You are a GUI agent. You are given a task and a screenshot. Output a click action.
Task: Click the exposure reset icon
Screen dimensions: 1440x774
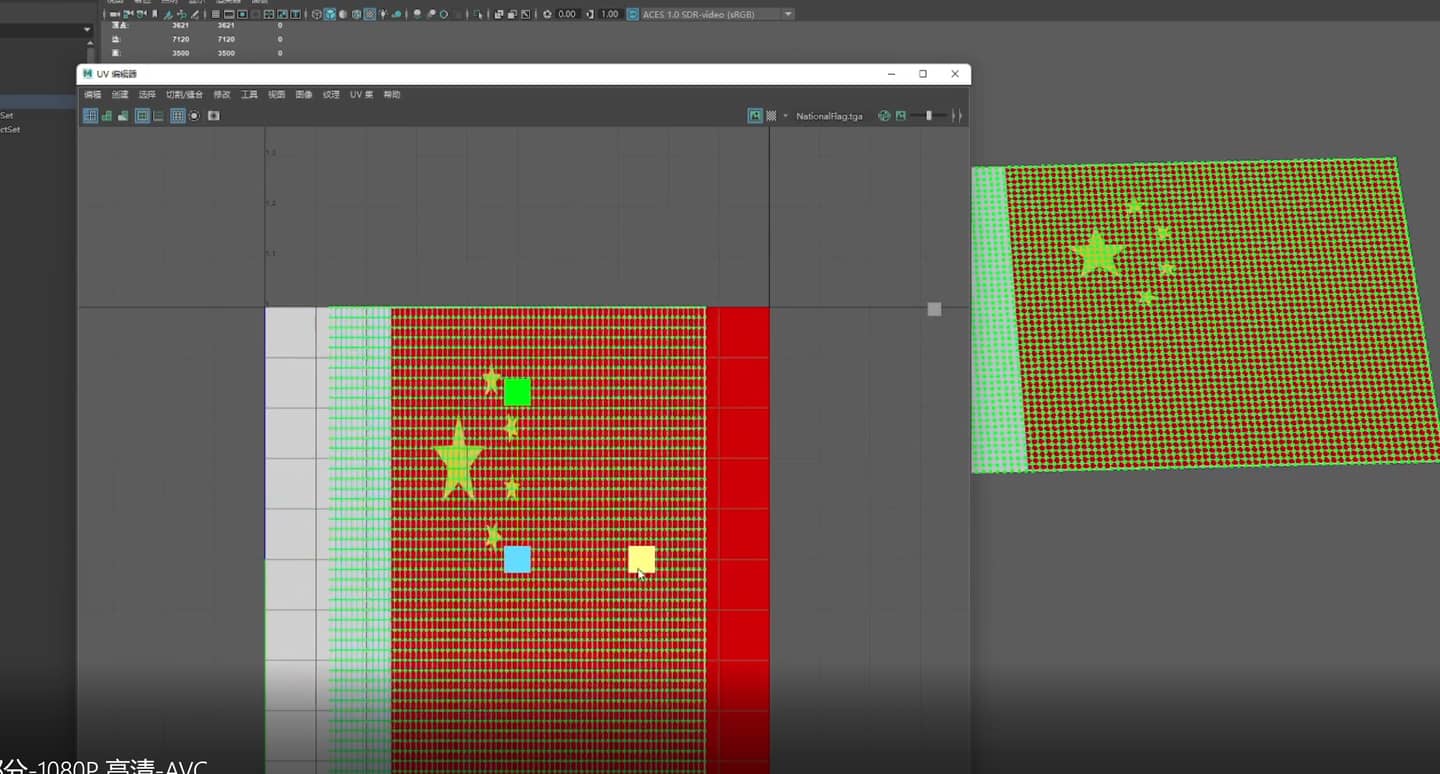pos(547,14)
